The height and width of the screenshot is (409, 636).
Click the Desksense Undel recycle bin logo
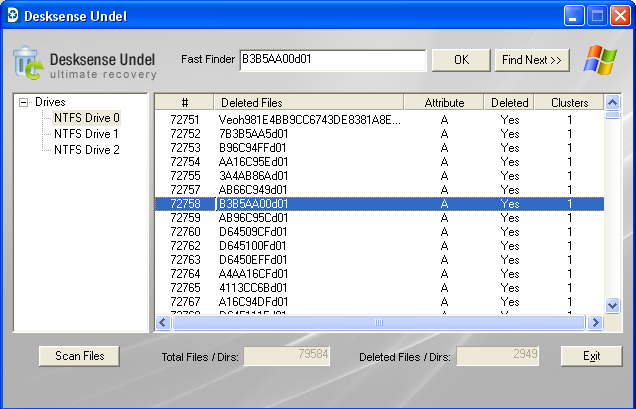pyautogui.click(x=28, y=63)
